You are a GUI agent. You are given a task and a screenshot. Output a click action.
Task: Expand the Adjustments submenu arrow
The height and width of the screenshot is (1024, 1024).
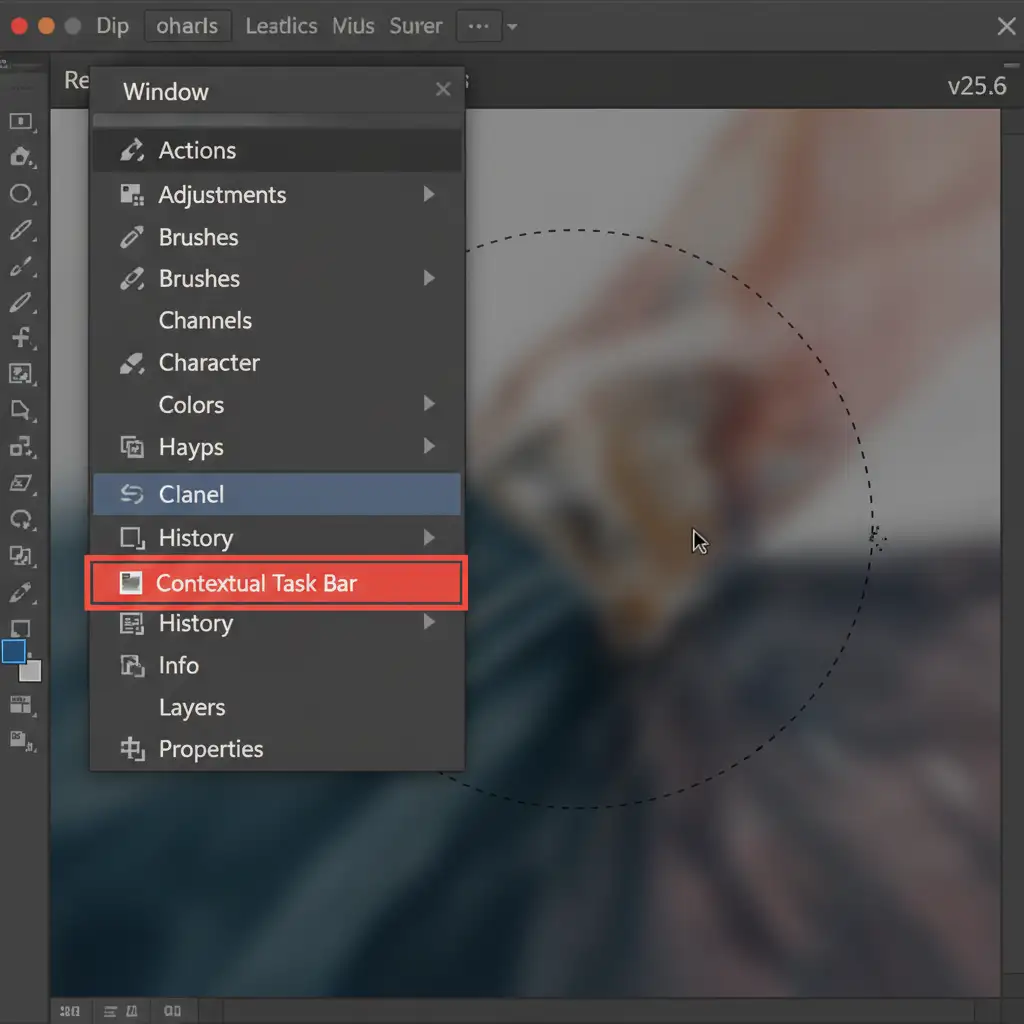coord(429,194)
